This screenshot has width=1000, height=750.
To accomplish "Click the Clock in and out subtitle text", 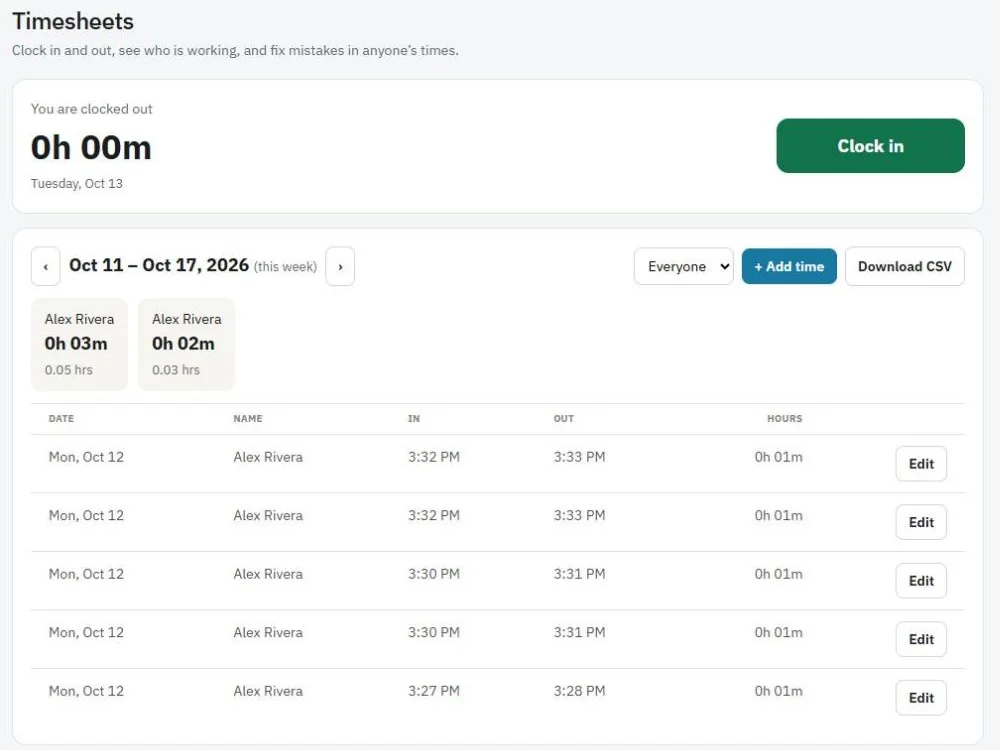I will (x=235, y=50).
